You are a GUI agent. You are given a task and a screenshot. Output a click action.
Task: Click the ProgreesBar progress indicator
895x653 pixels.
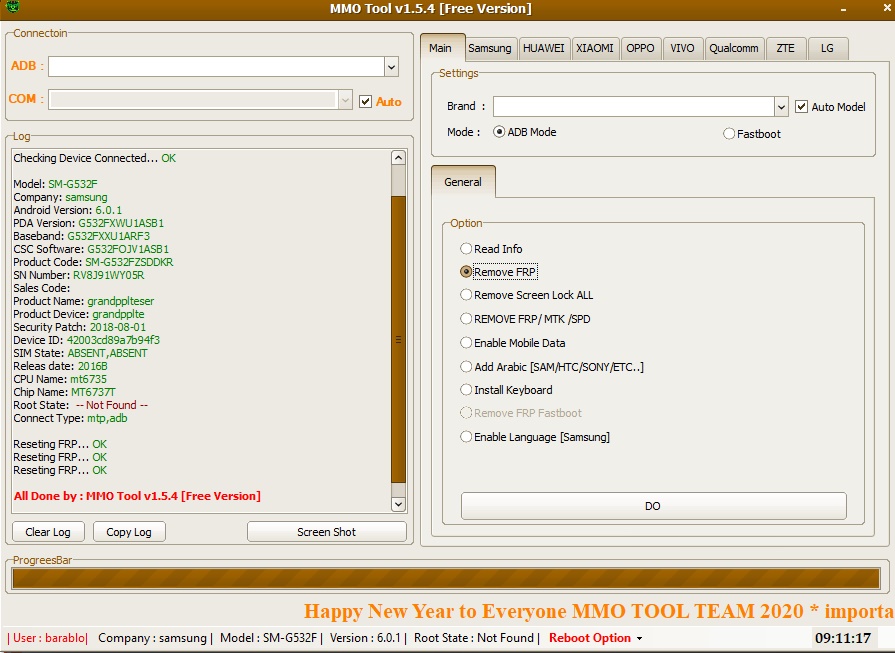tap(446, 578)
